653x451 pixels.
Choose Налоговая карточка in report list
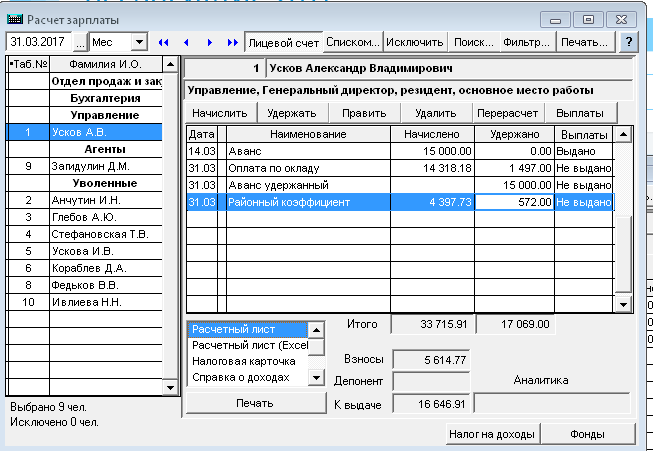(x=244, y=361)
